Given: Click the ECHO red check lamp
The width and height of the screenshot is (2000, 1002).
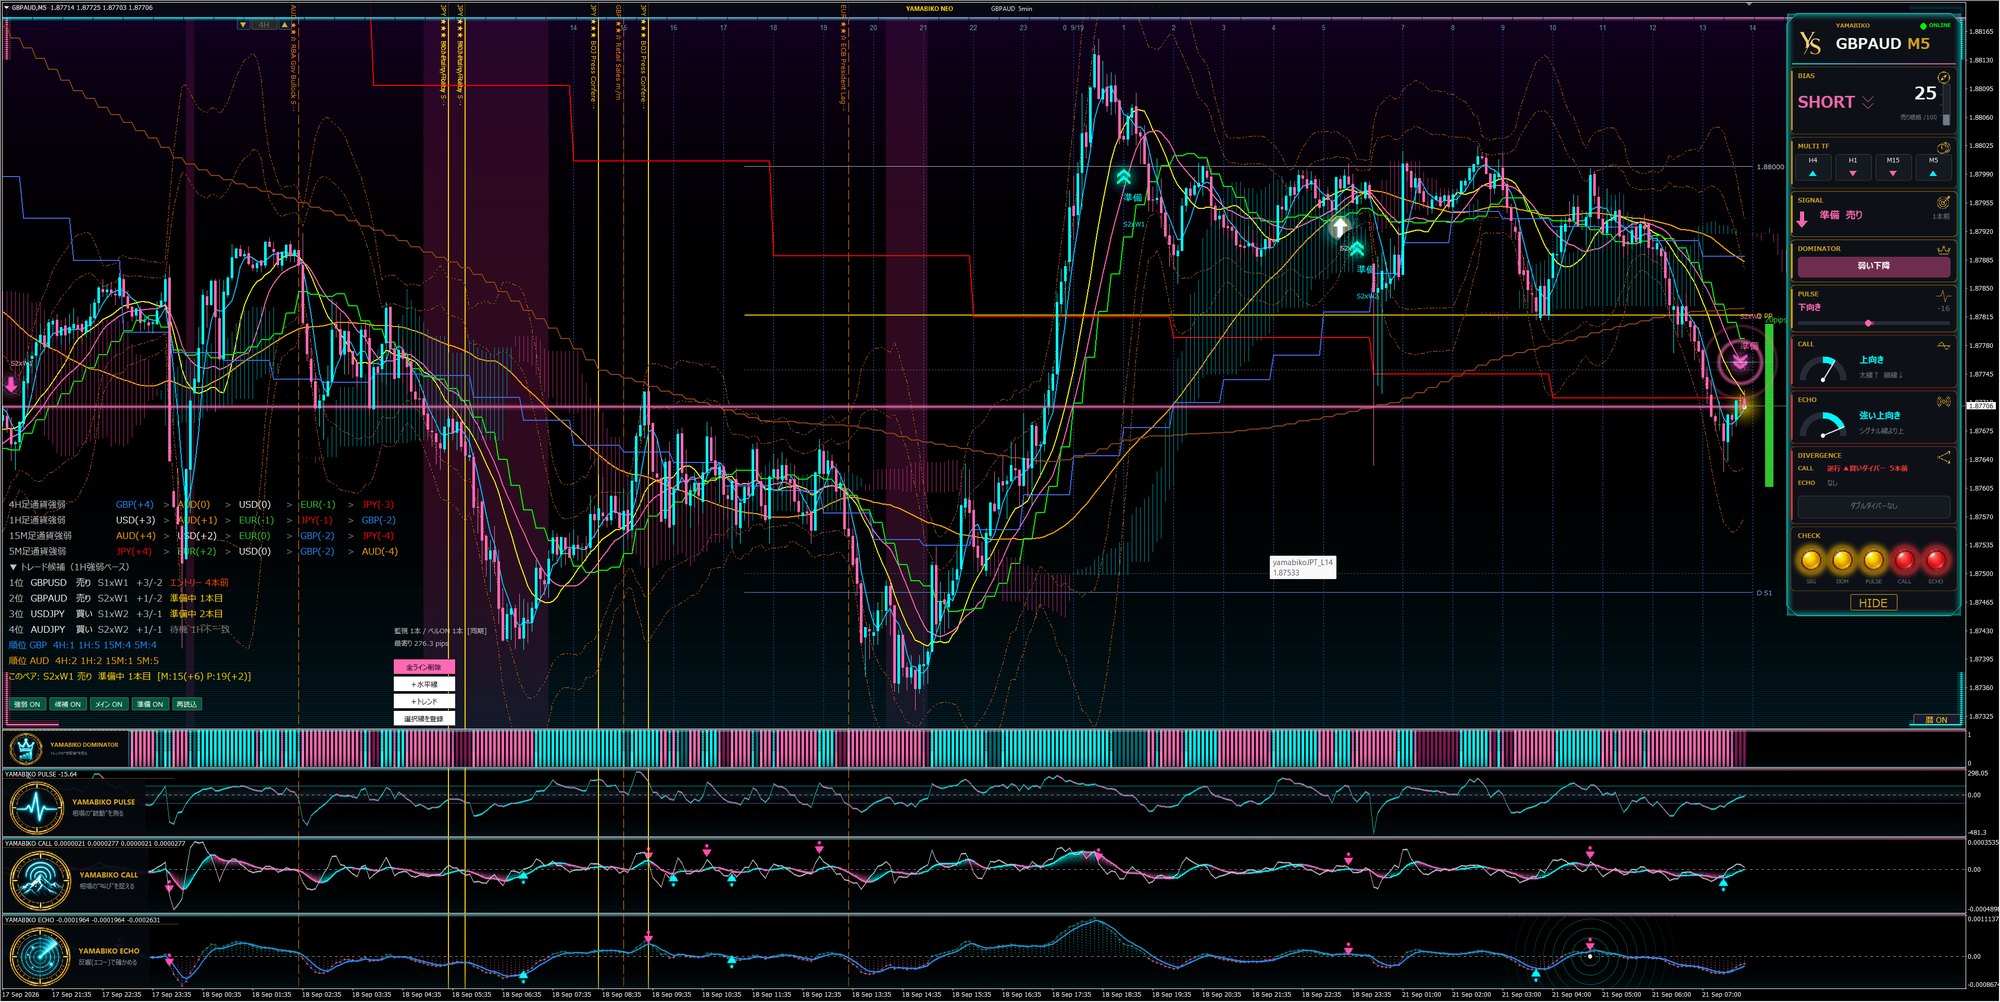Looking at the screenshot, I should point(1936,560).
